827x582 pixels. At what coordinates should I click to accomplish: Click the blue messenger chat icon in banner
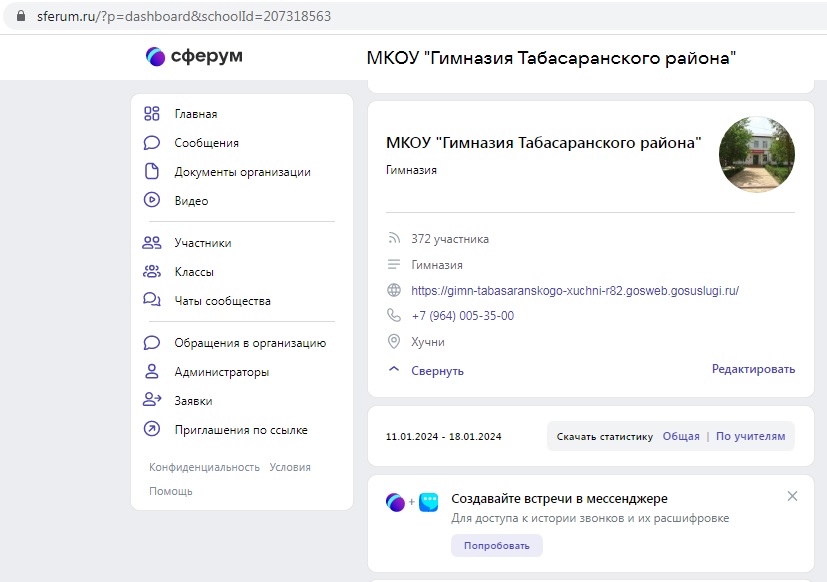[429, 502]
